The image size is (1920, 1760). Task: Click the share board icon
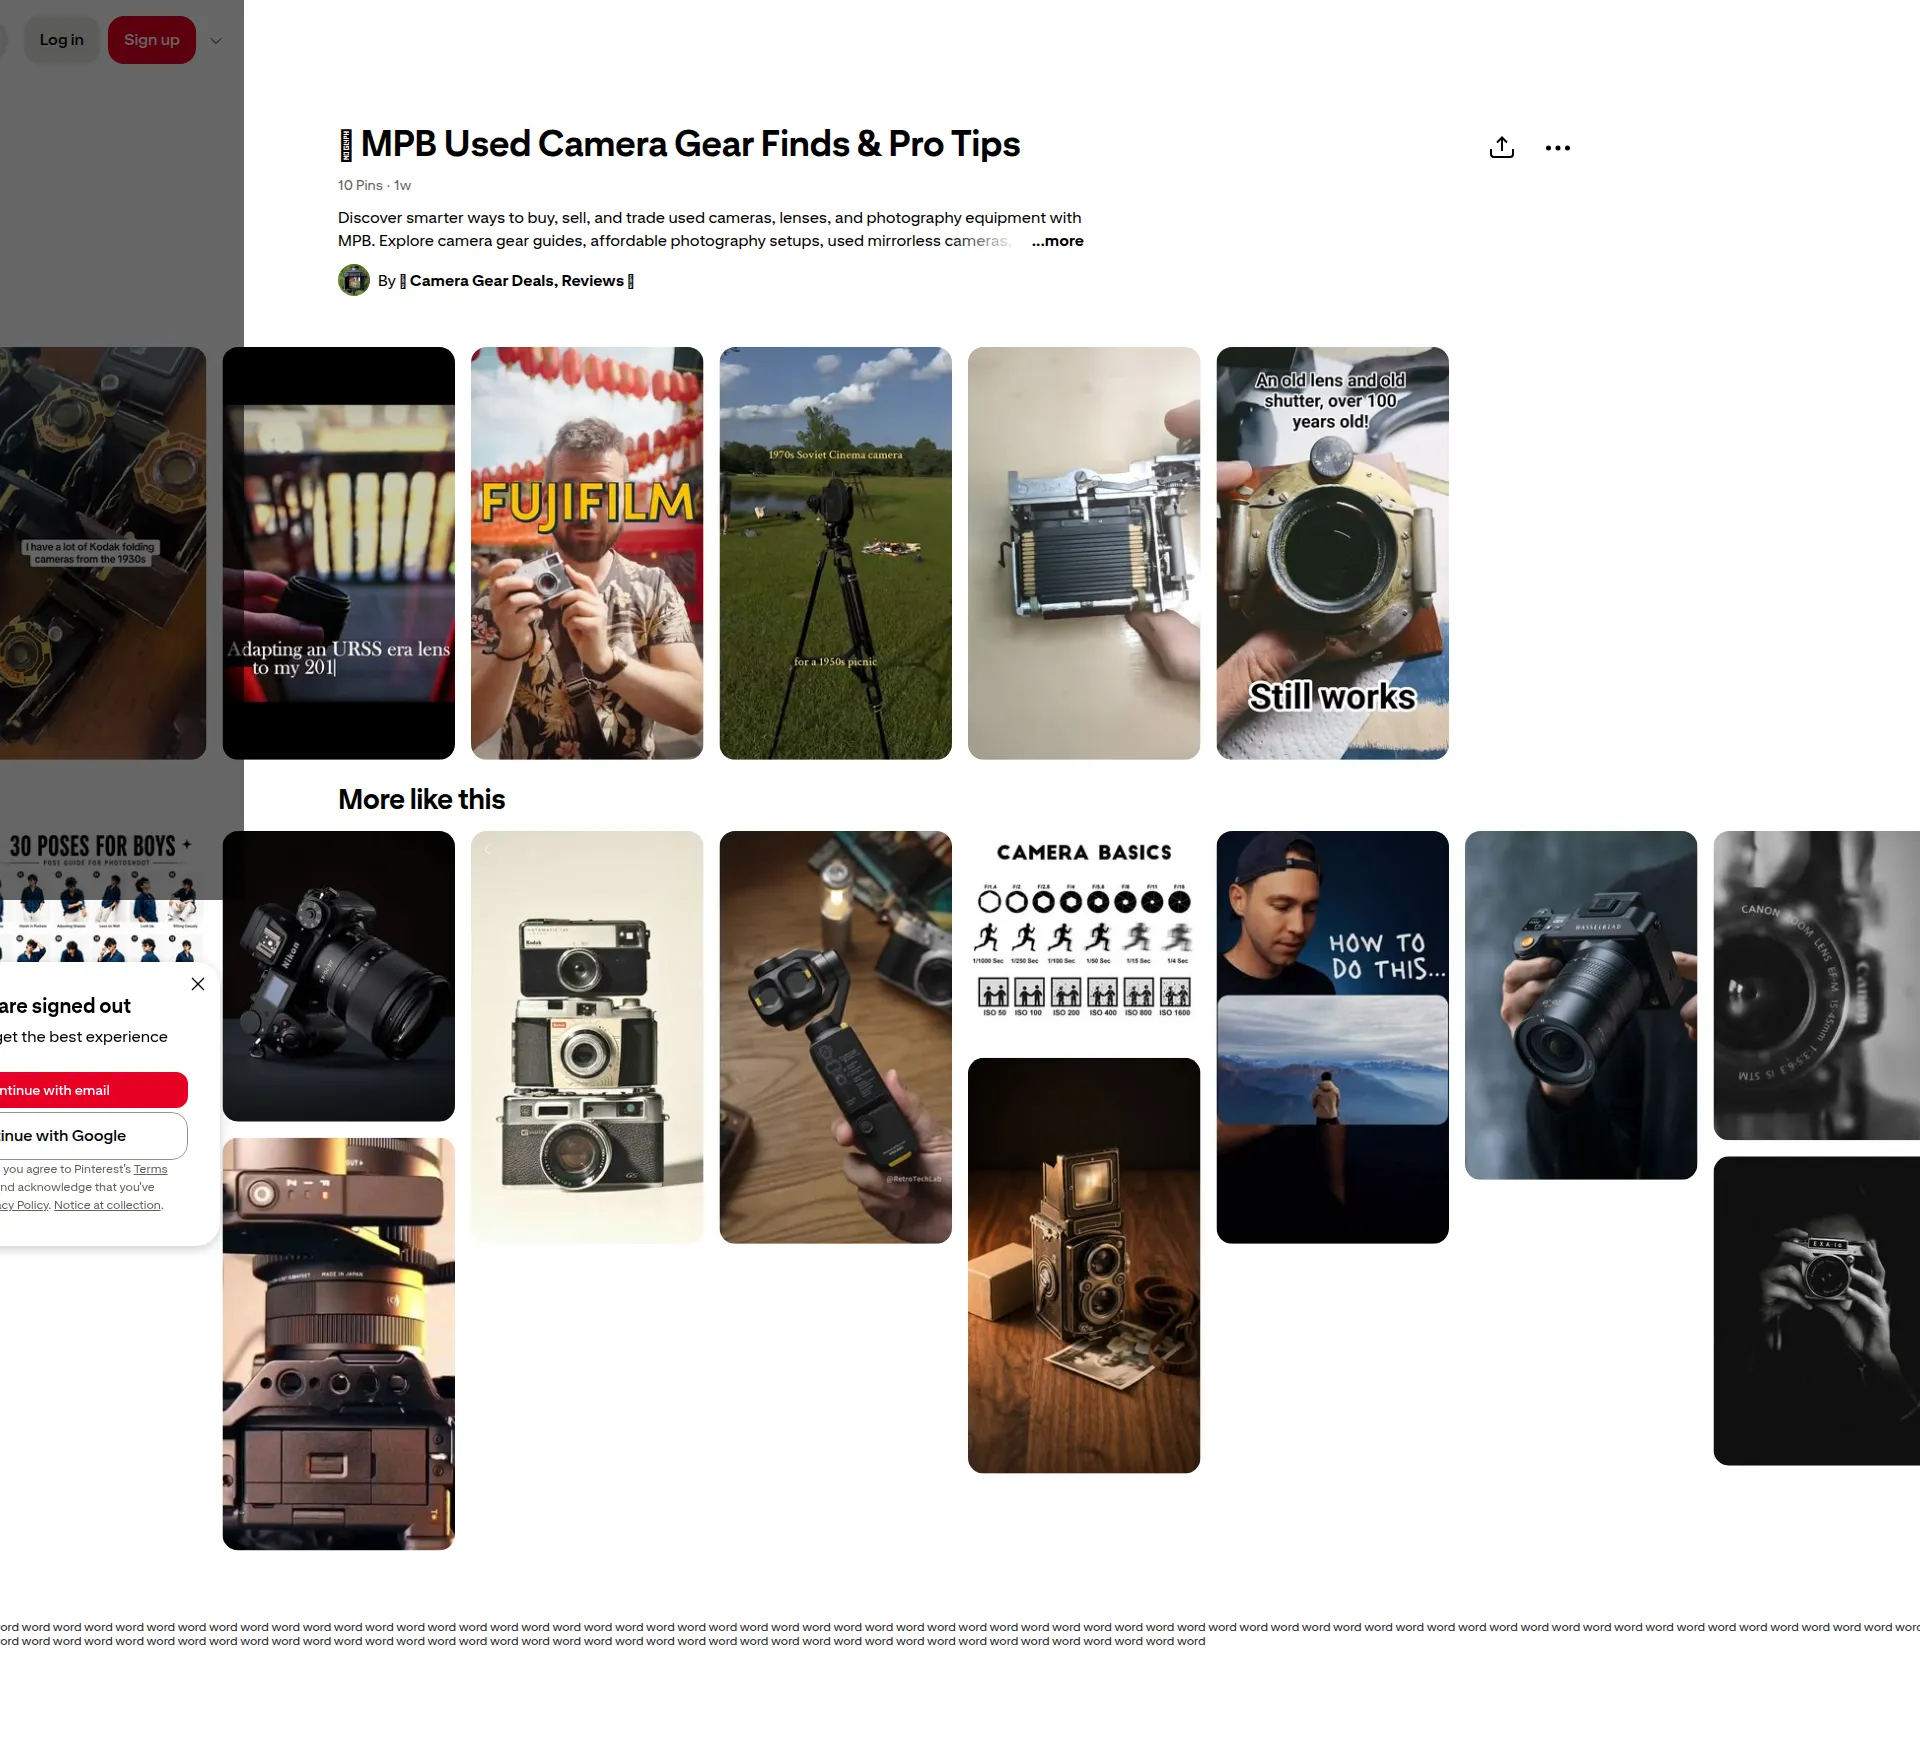[x=1501, y=148]
